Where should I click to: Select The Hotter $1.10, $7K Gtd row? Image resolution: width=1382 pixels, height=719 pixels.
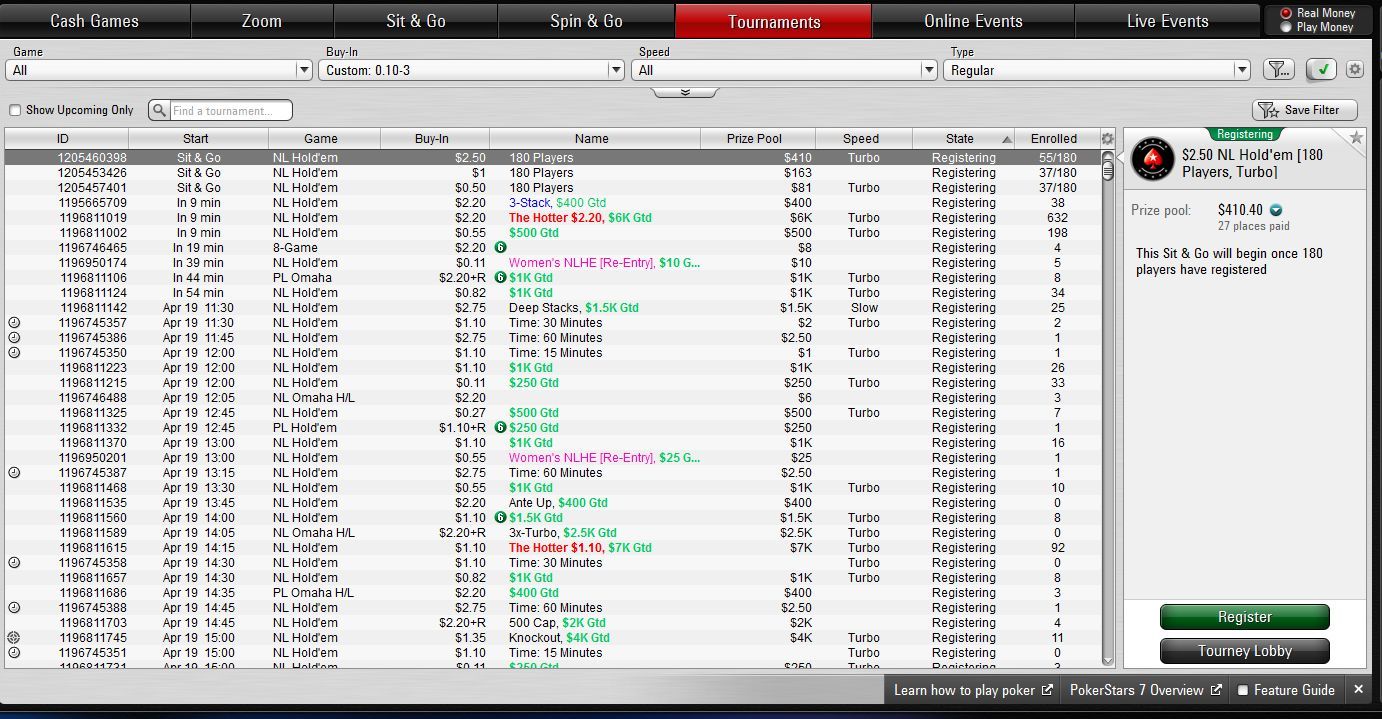552,548
